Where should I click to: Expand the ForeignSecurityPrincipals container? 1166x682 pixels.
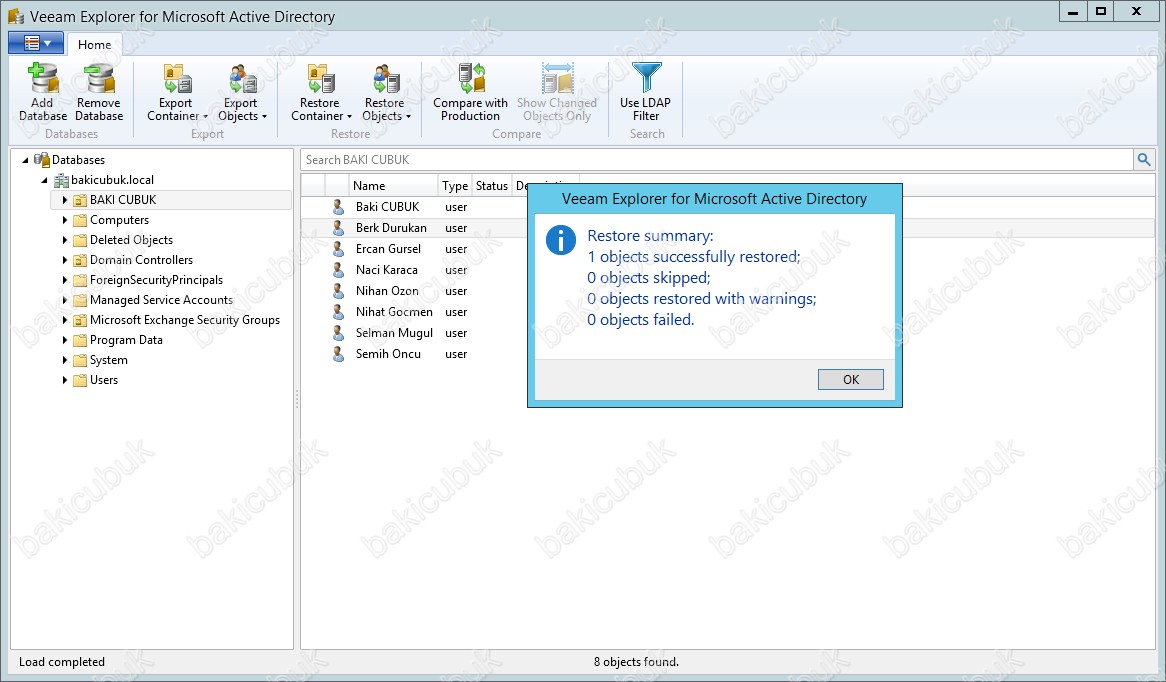(x=65, y=280)
